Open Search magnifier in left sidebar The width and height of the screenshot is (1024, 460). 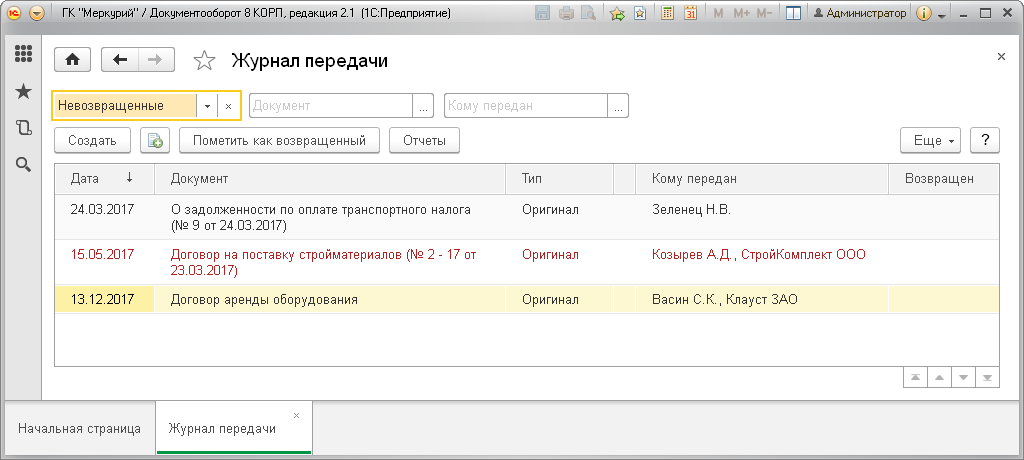point(24,165)
